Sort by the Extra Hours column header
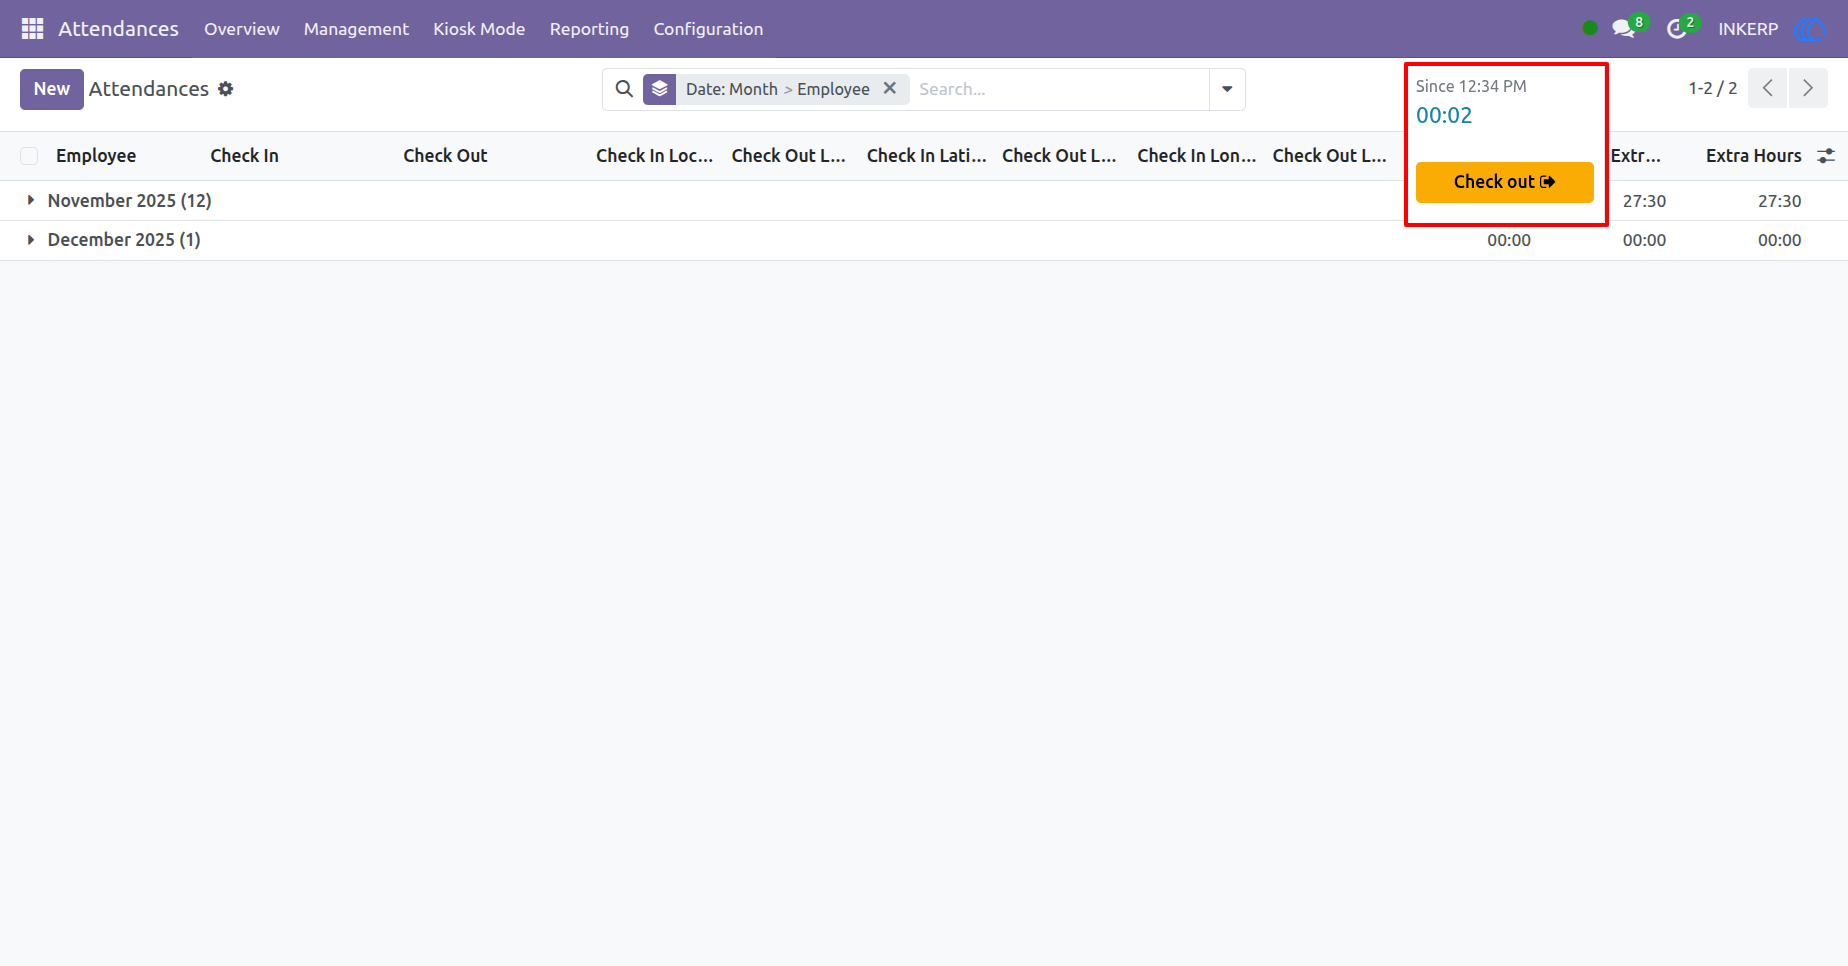This screenshot has width=1848, height=966. [1753, 156]
